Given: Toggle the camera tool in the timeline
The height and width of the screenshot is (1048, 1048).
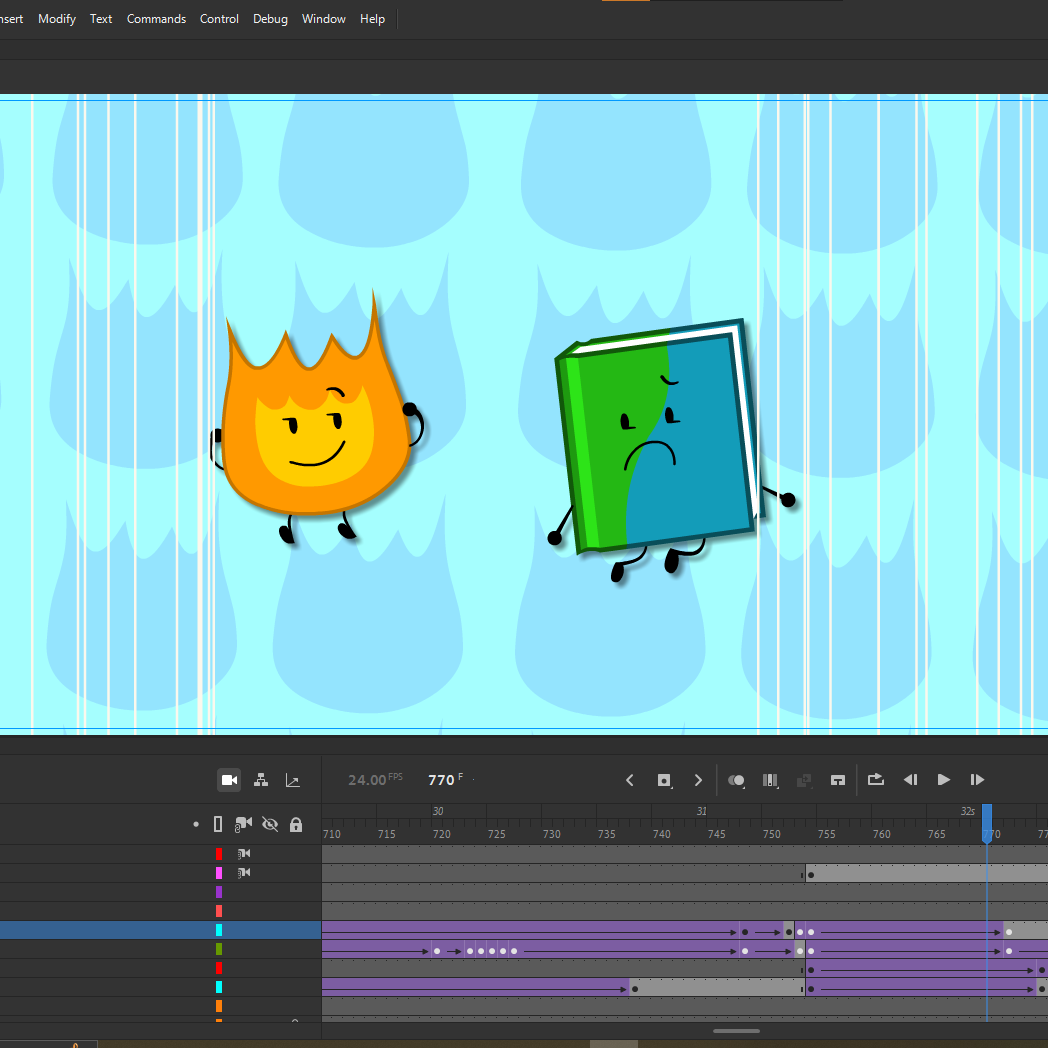Looking at the screenshot, I should pos(229,780).
